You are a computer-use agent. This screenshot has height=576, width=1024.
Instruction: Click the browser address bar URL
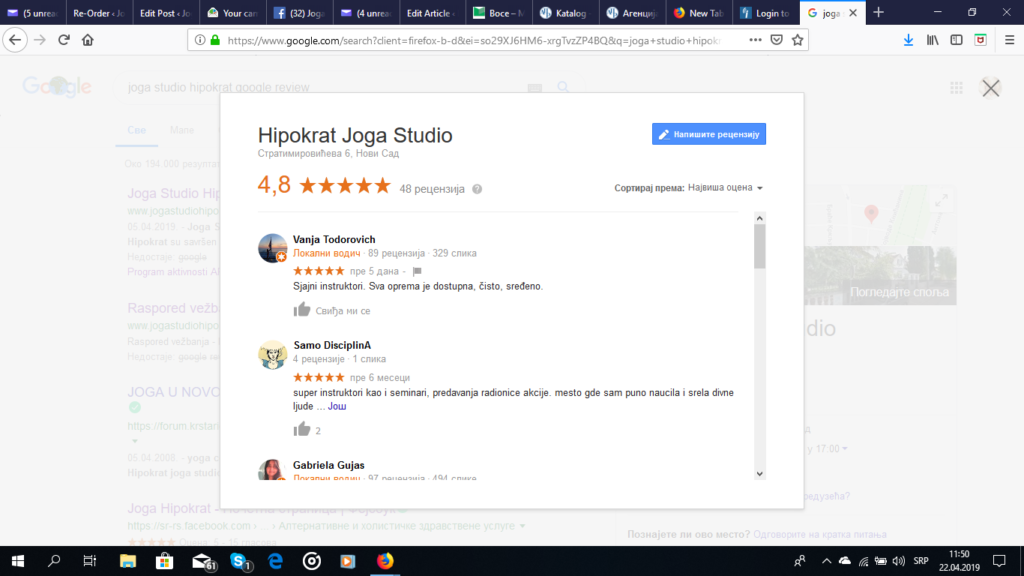[x=473, y=40]
